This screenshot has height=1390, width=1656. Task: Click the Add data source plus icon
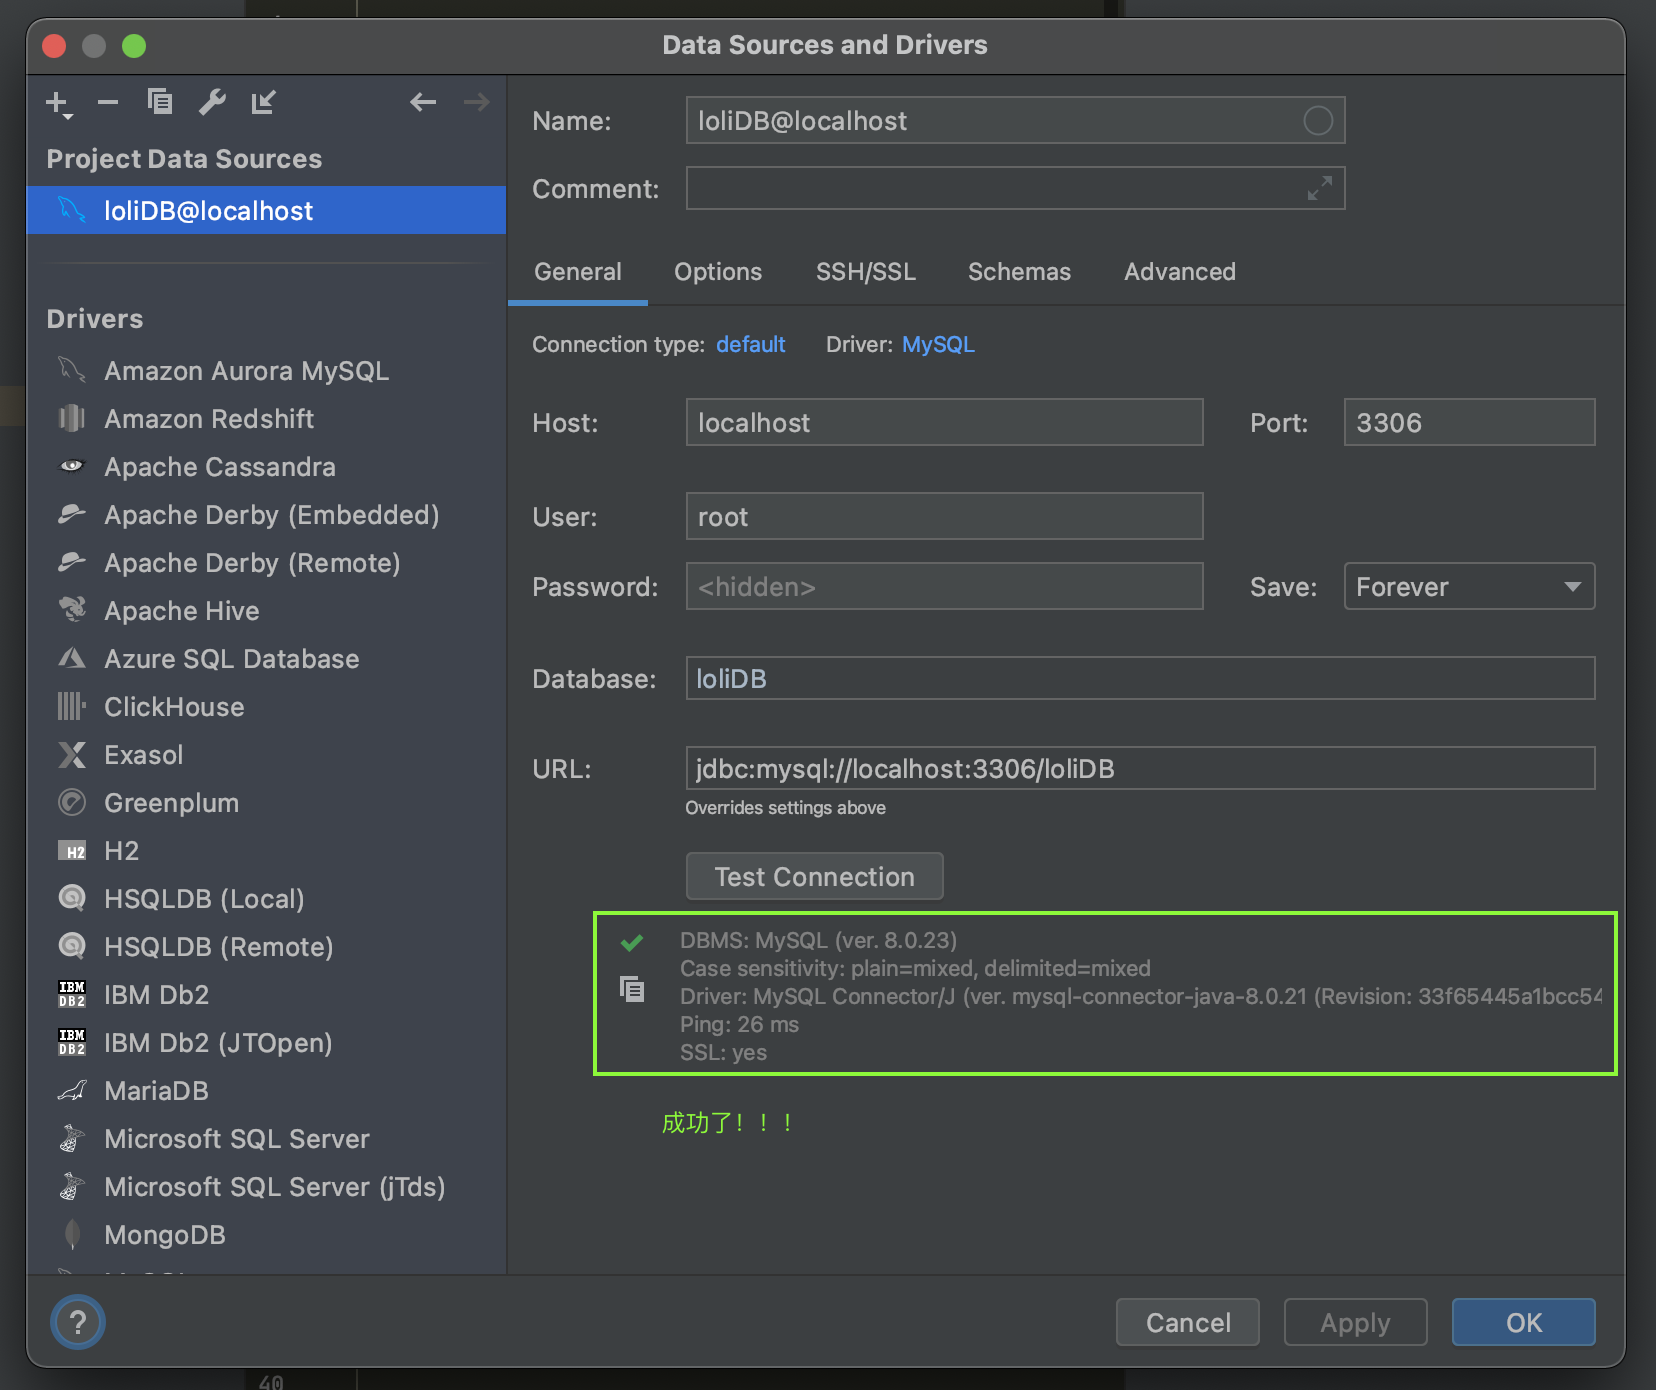click(58, 103)
